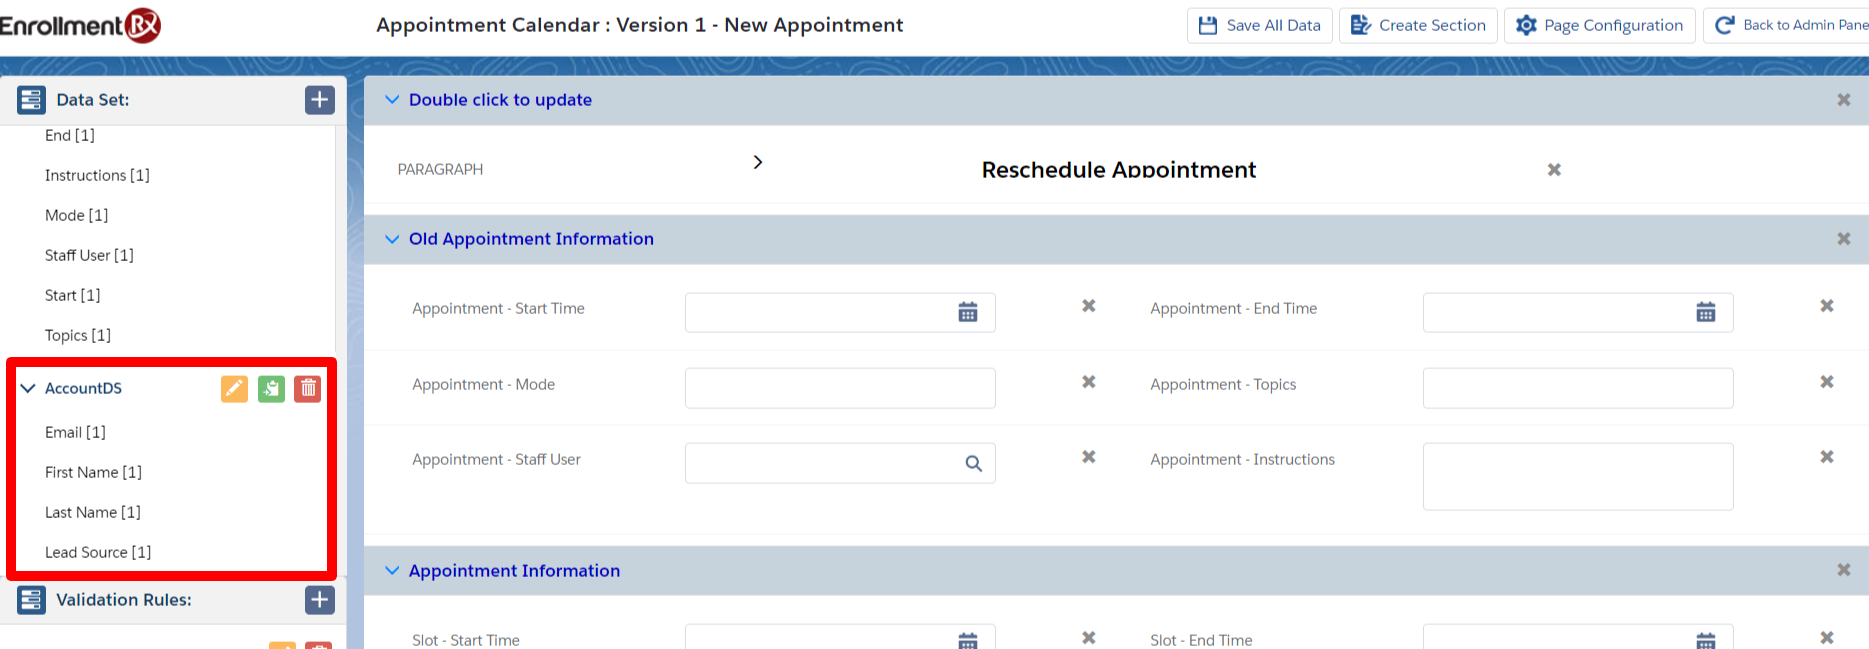
Task: Select the Lead Source field in AccountDS
Action: pyautogui.click(x=98, y=552)
